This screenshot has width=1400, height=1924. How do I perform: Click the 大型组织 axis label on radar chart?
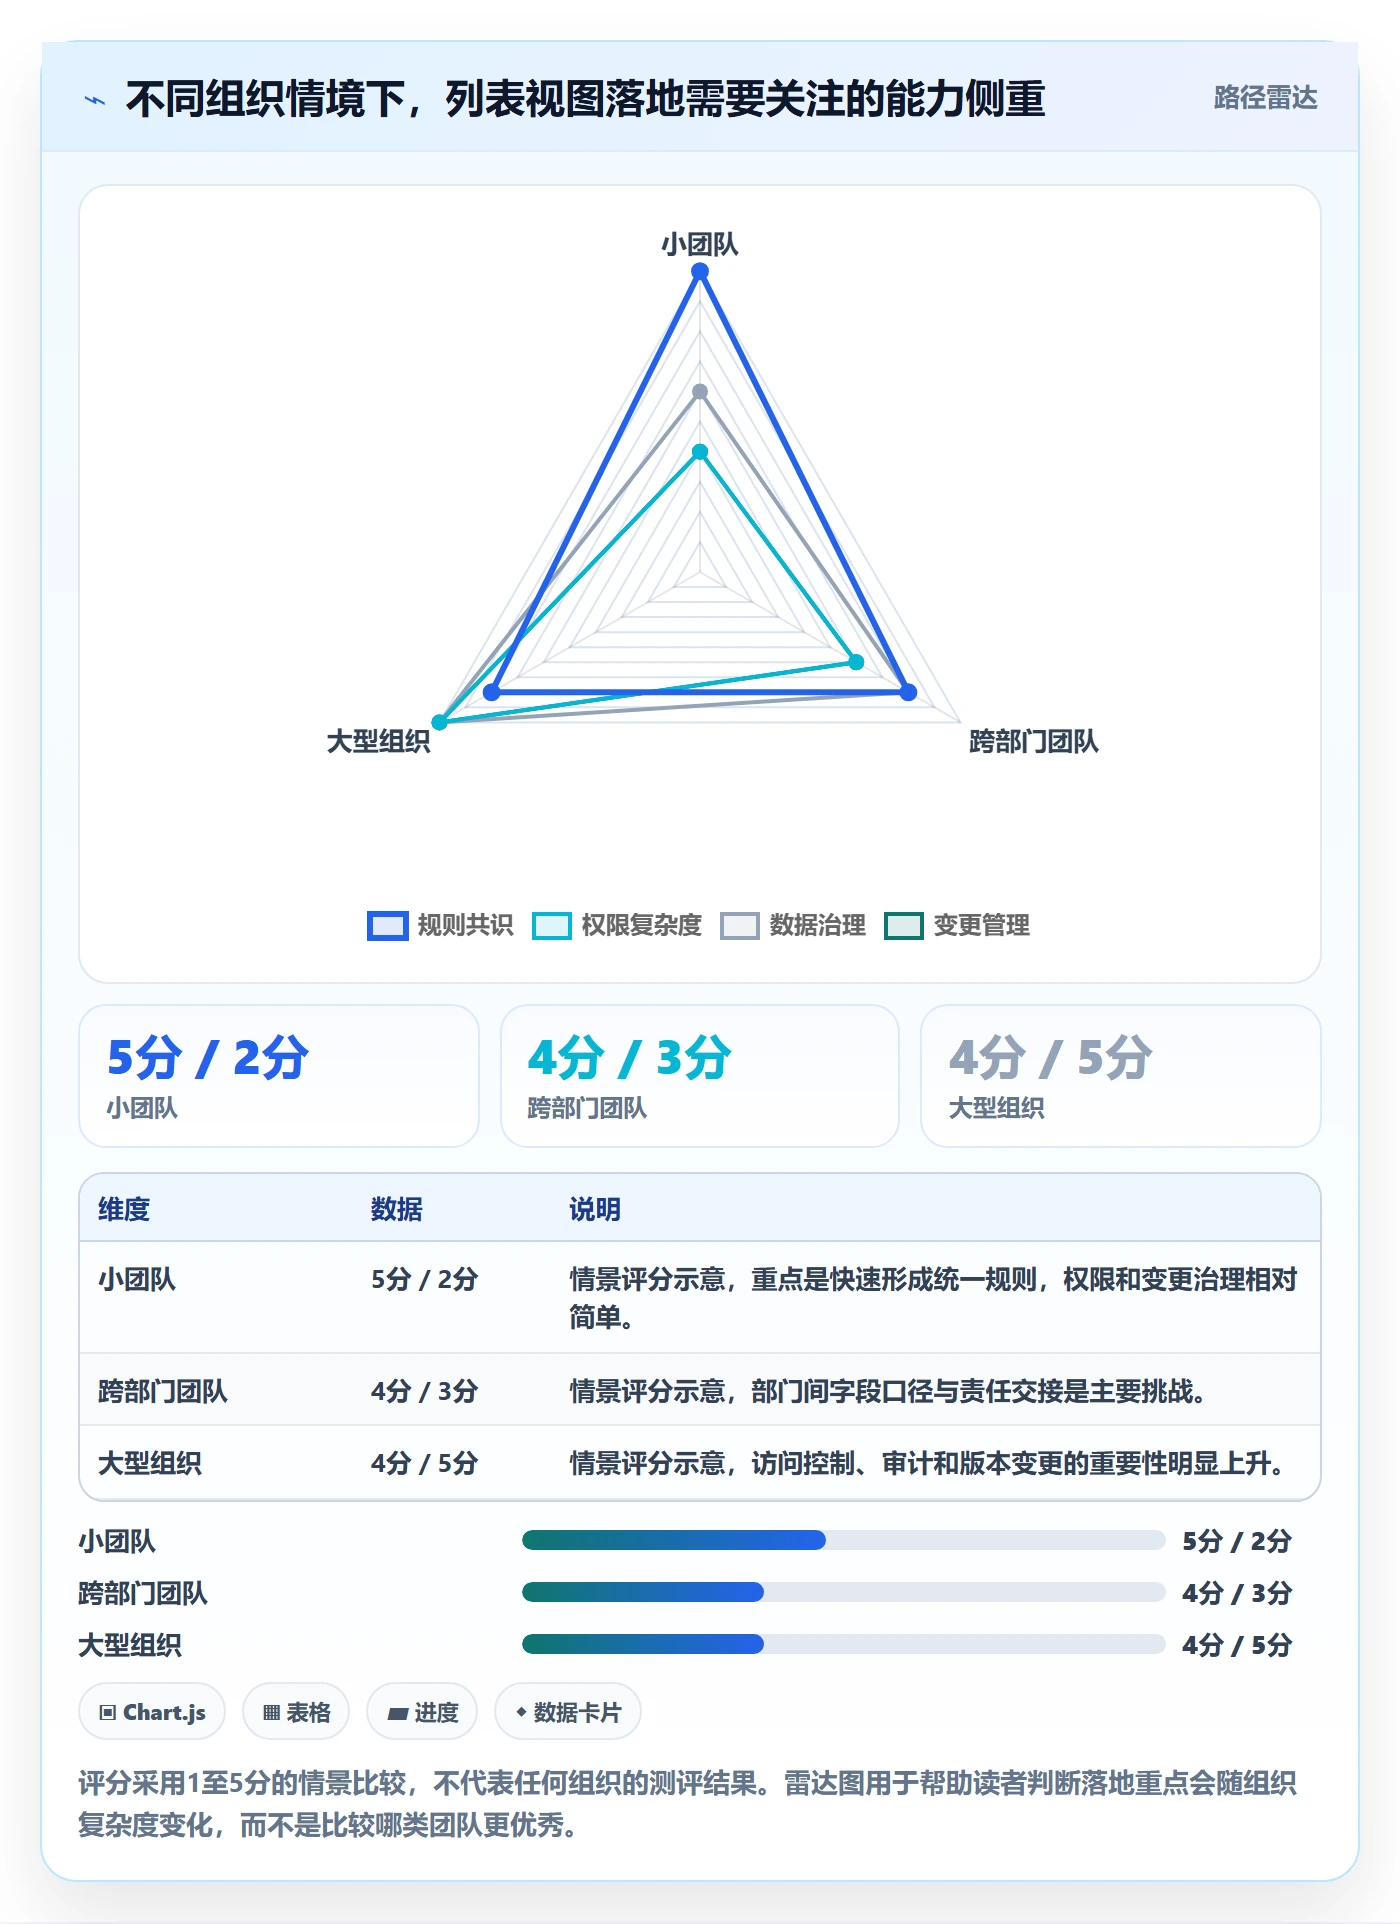coord(378,741)
